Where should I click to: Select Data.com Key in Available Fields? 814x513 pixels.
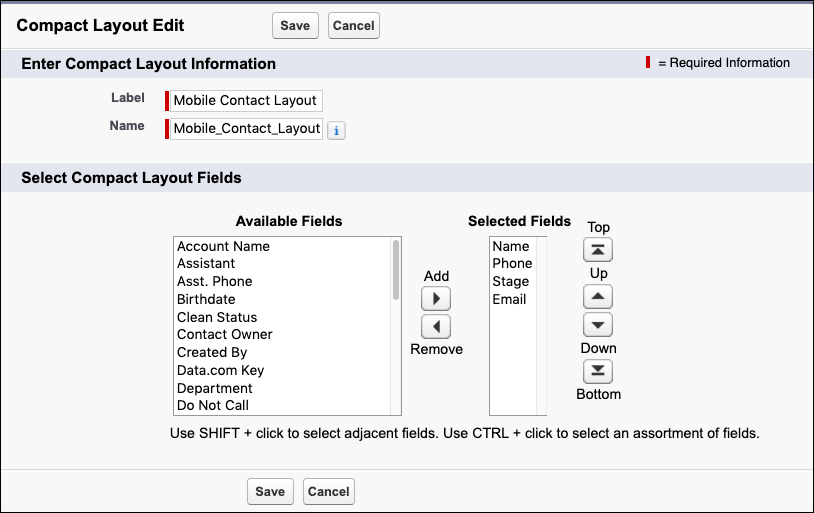[283, 370]
